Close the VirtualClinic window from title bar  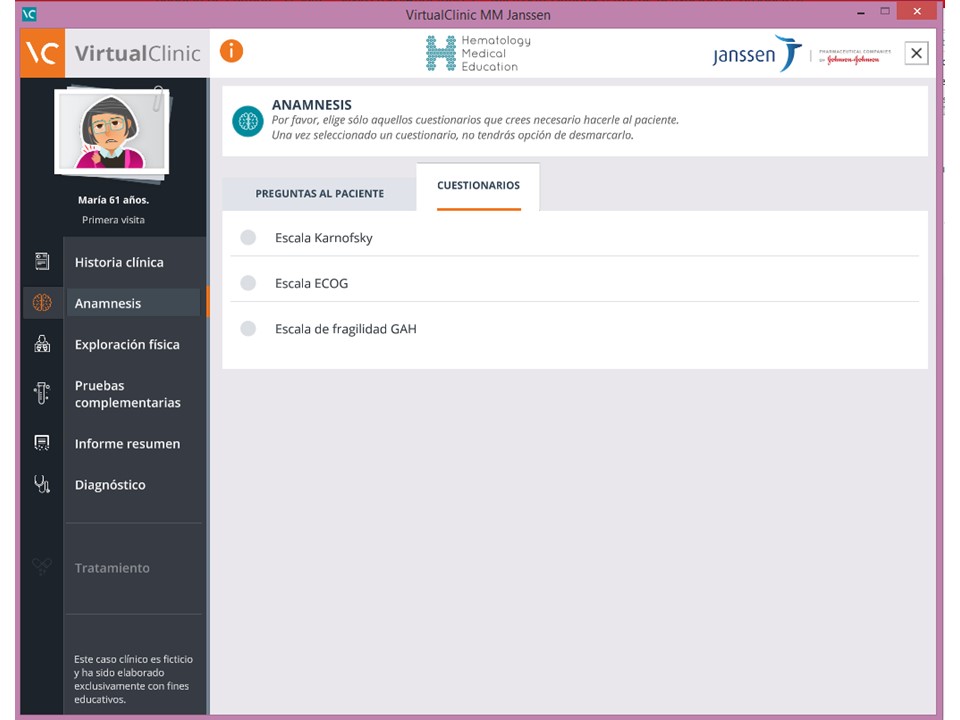point(917,11)
